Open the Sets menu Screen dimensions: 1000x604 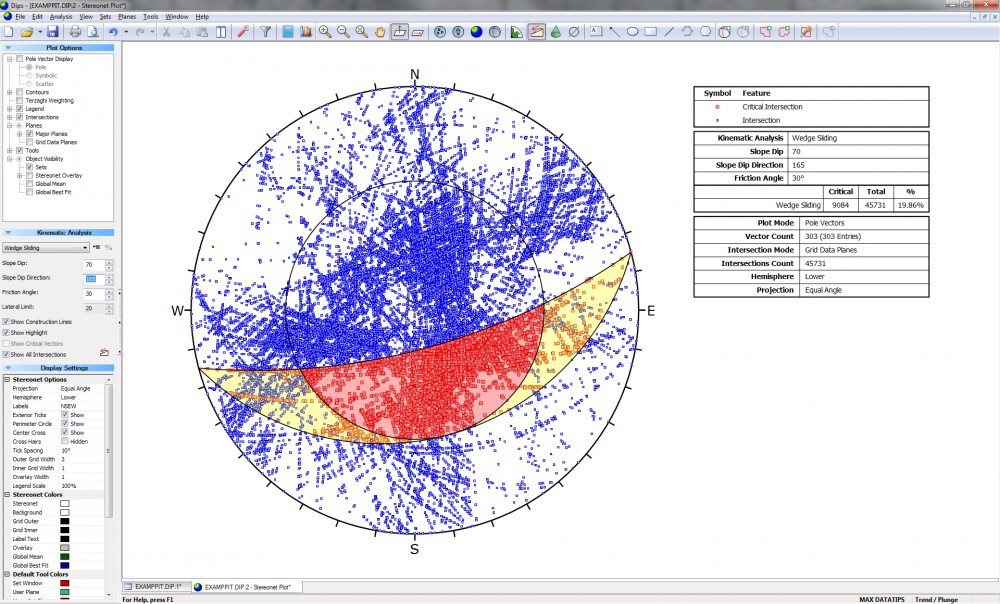[105, 17]
